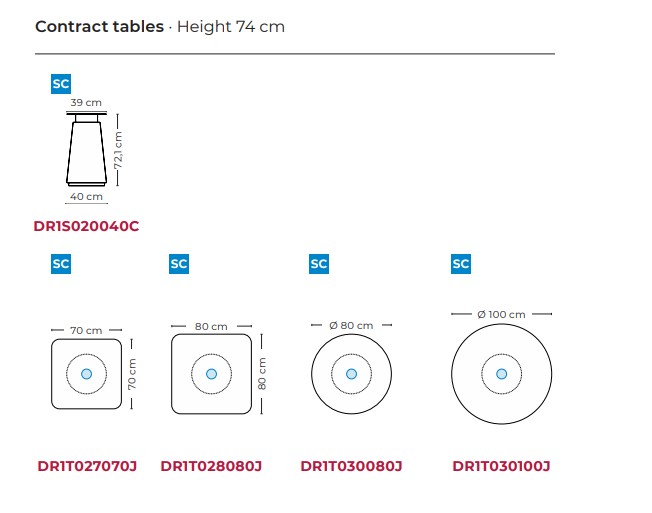The width and height of the screenshot is (652, 513).
Task: Click the 70 cm square tabletop diagram
Action: [x=86, y=374]
